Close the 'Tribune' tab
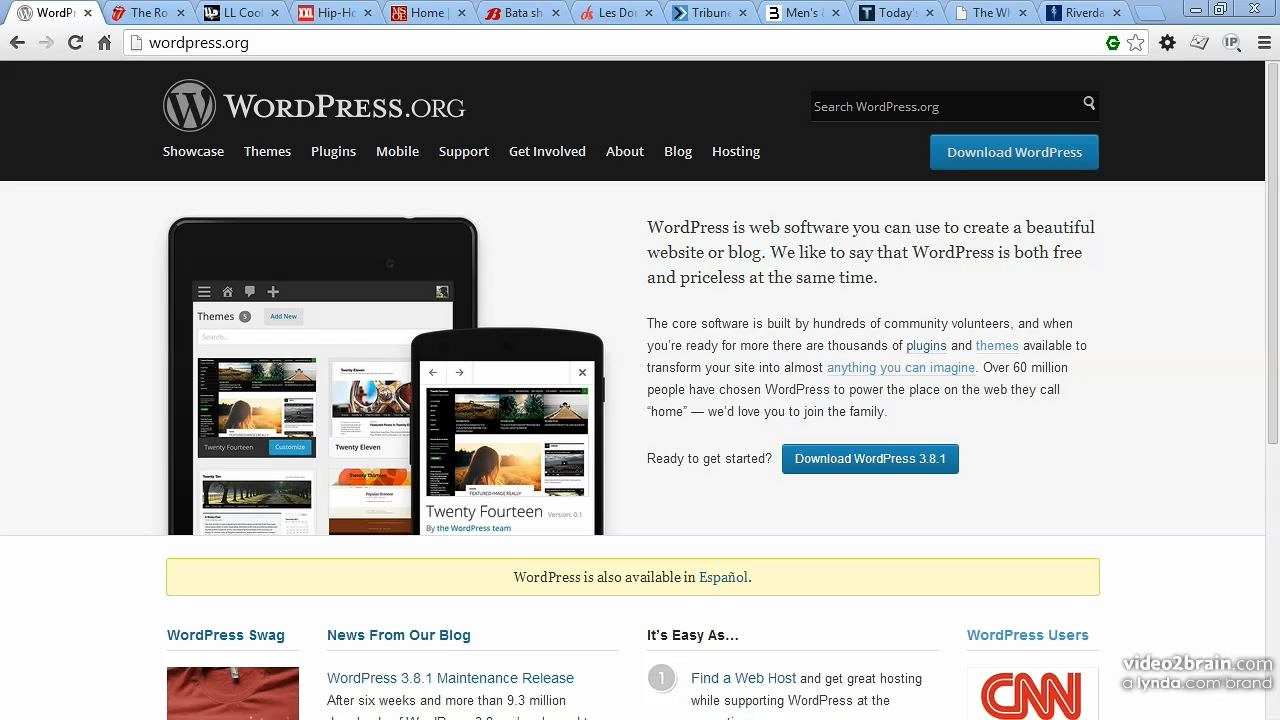1280x720 pixels. pos(743,13)
